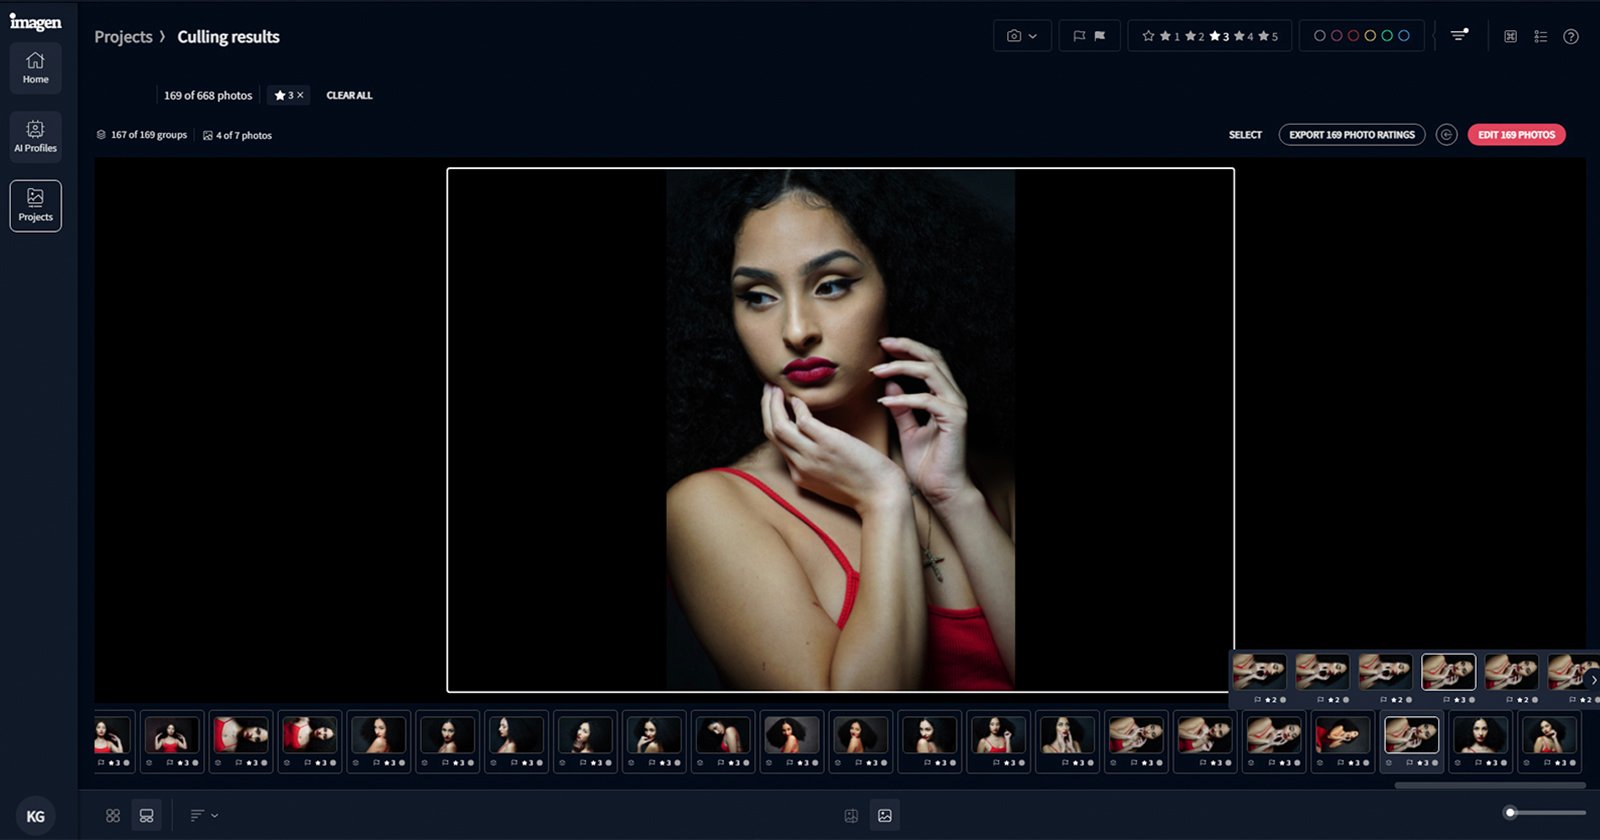Click the face-focus frame icon in top toolbar
Viewport: 1600px width, 840px height.
click(x=1510, y=37)
